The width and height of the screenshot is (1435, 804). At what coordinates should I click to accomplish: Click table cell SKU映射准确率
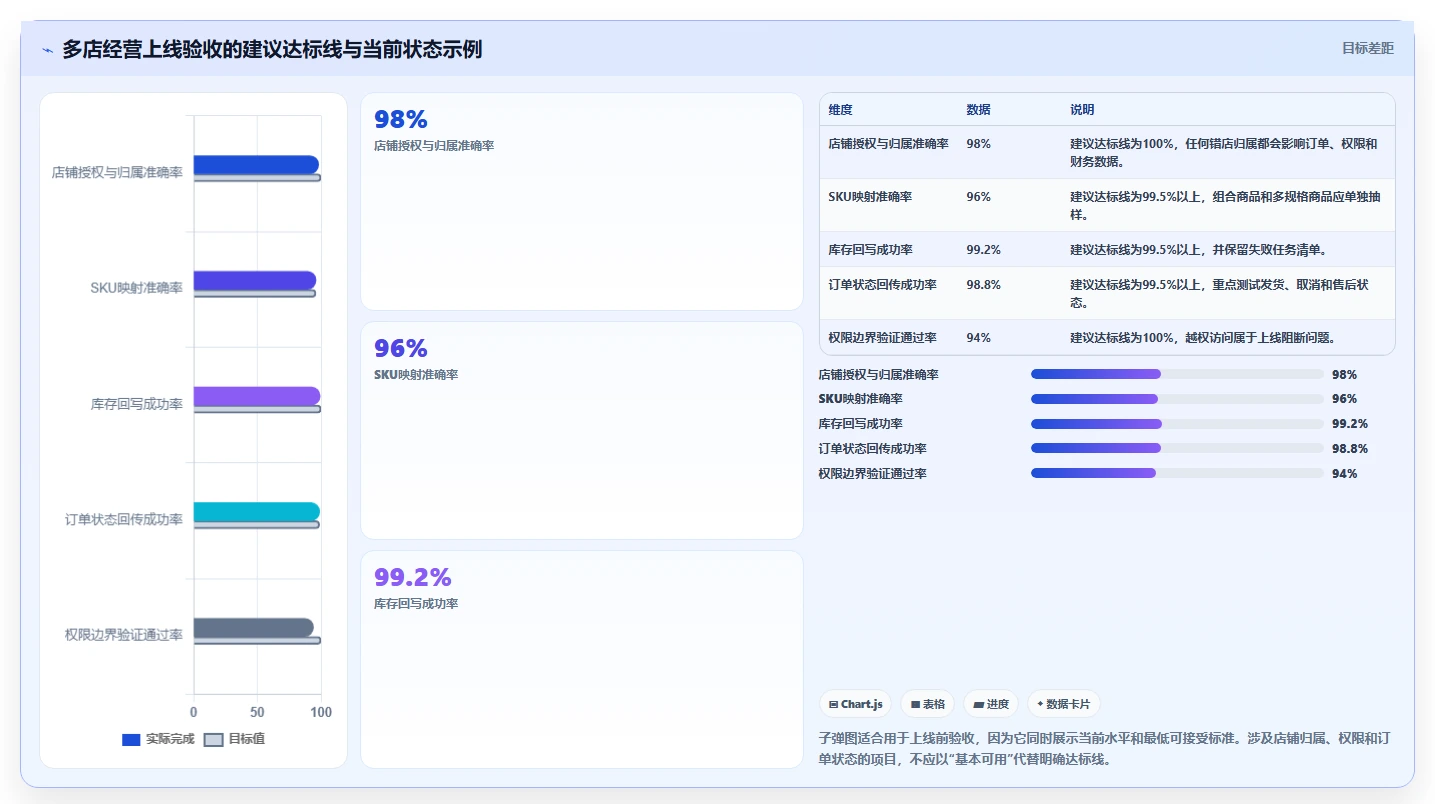870,196
